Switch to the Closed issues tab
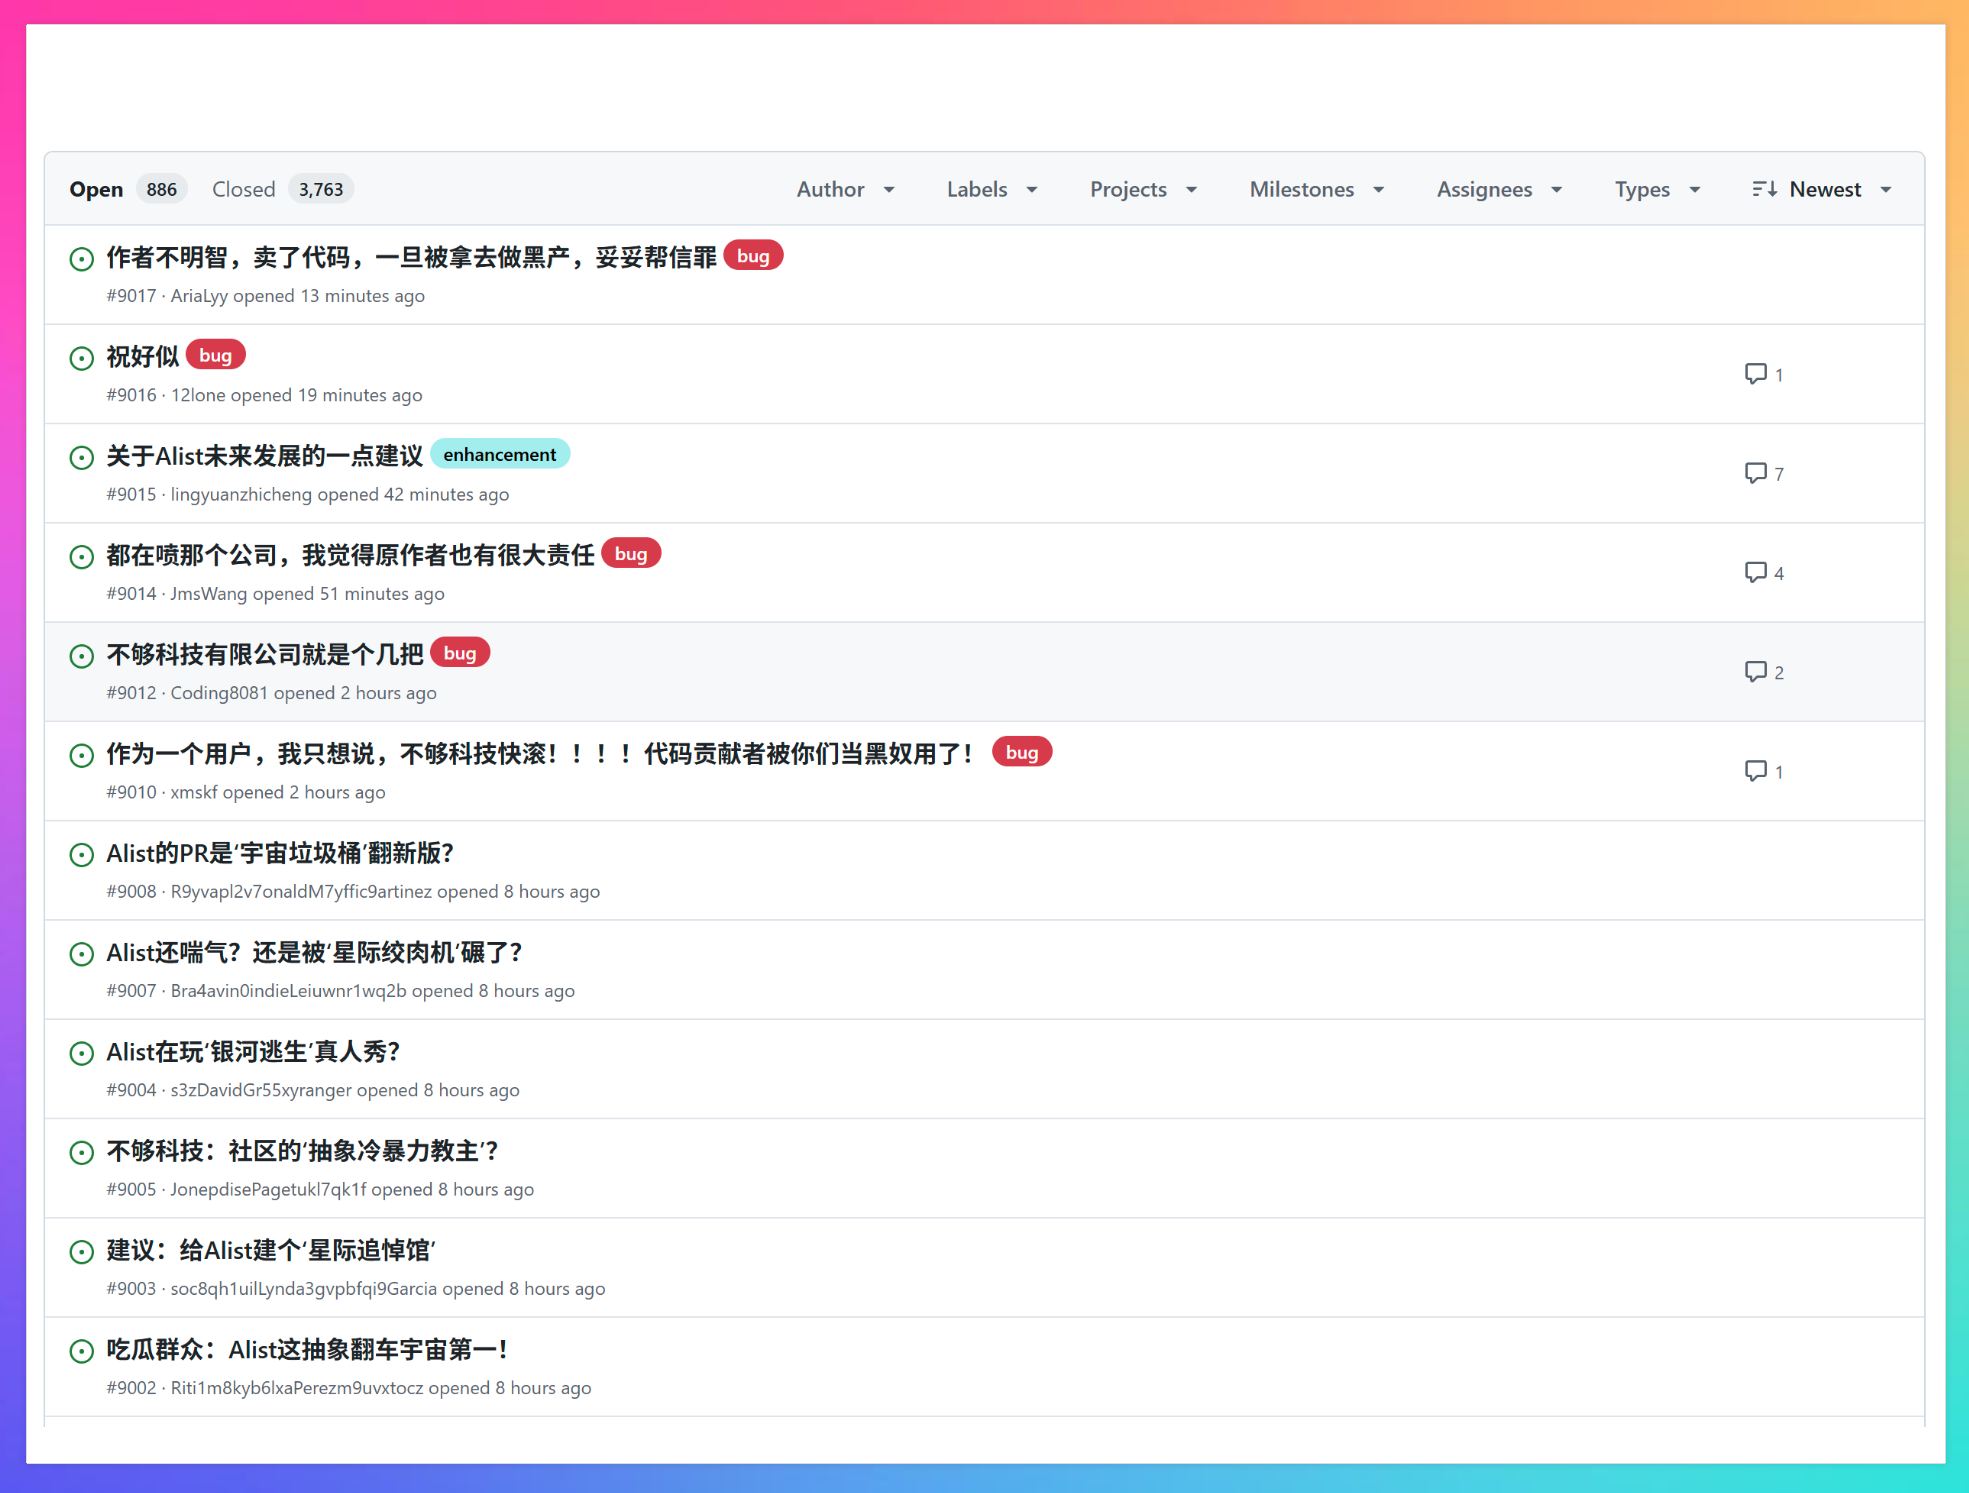The height and width of the screenshot is (1493, 1969). pyautogui.click(x=243, y=188)
